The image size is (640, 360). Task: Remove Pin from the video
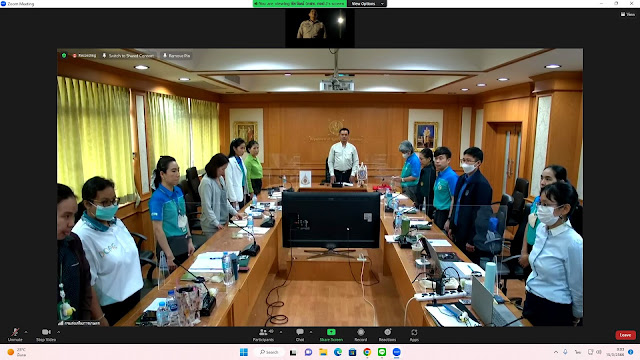(x=176, y=55)
